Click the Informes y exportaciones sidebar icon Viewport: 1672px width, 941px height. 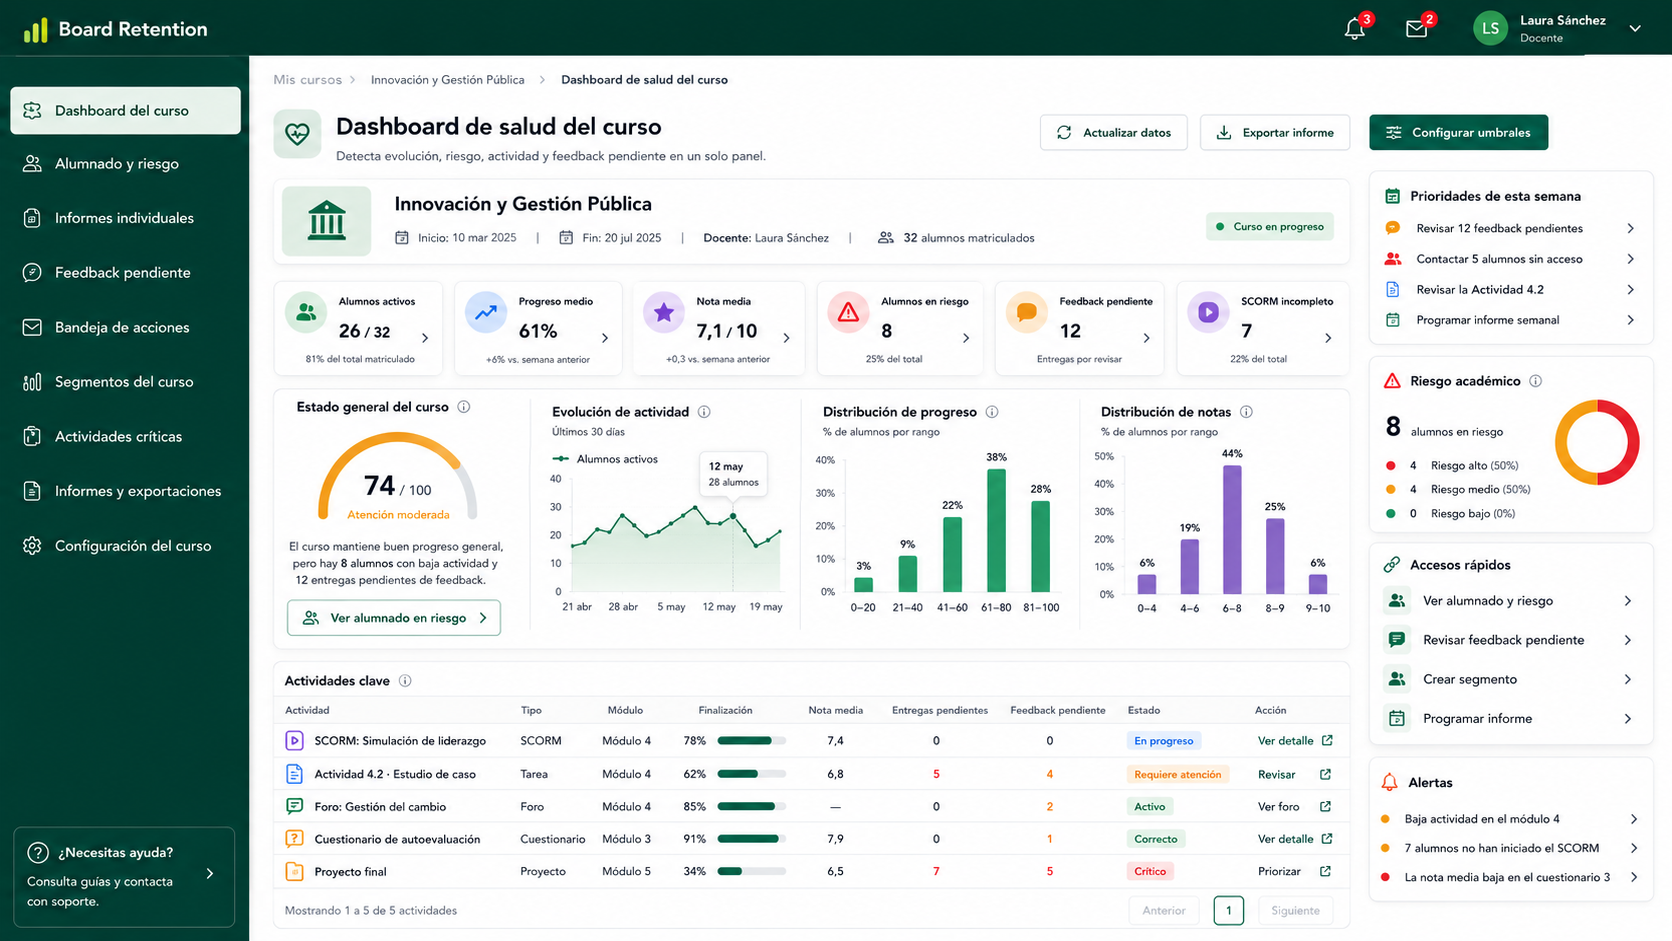32,491
